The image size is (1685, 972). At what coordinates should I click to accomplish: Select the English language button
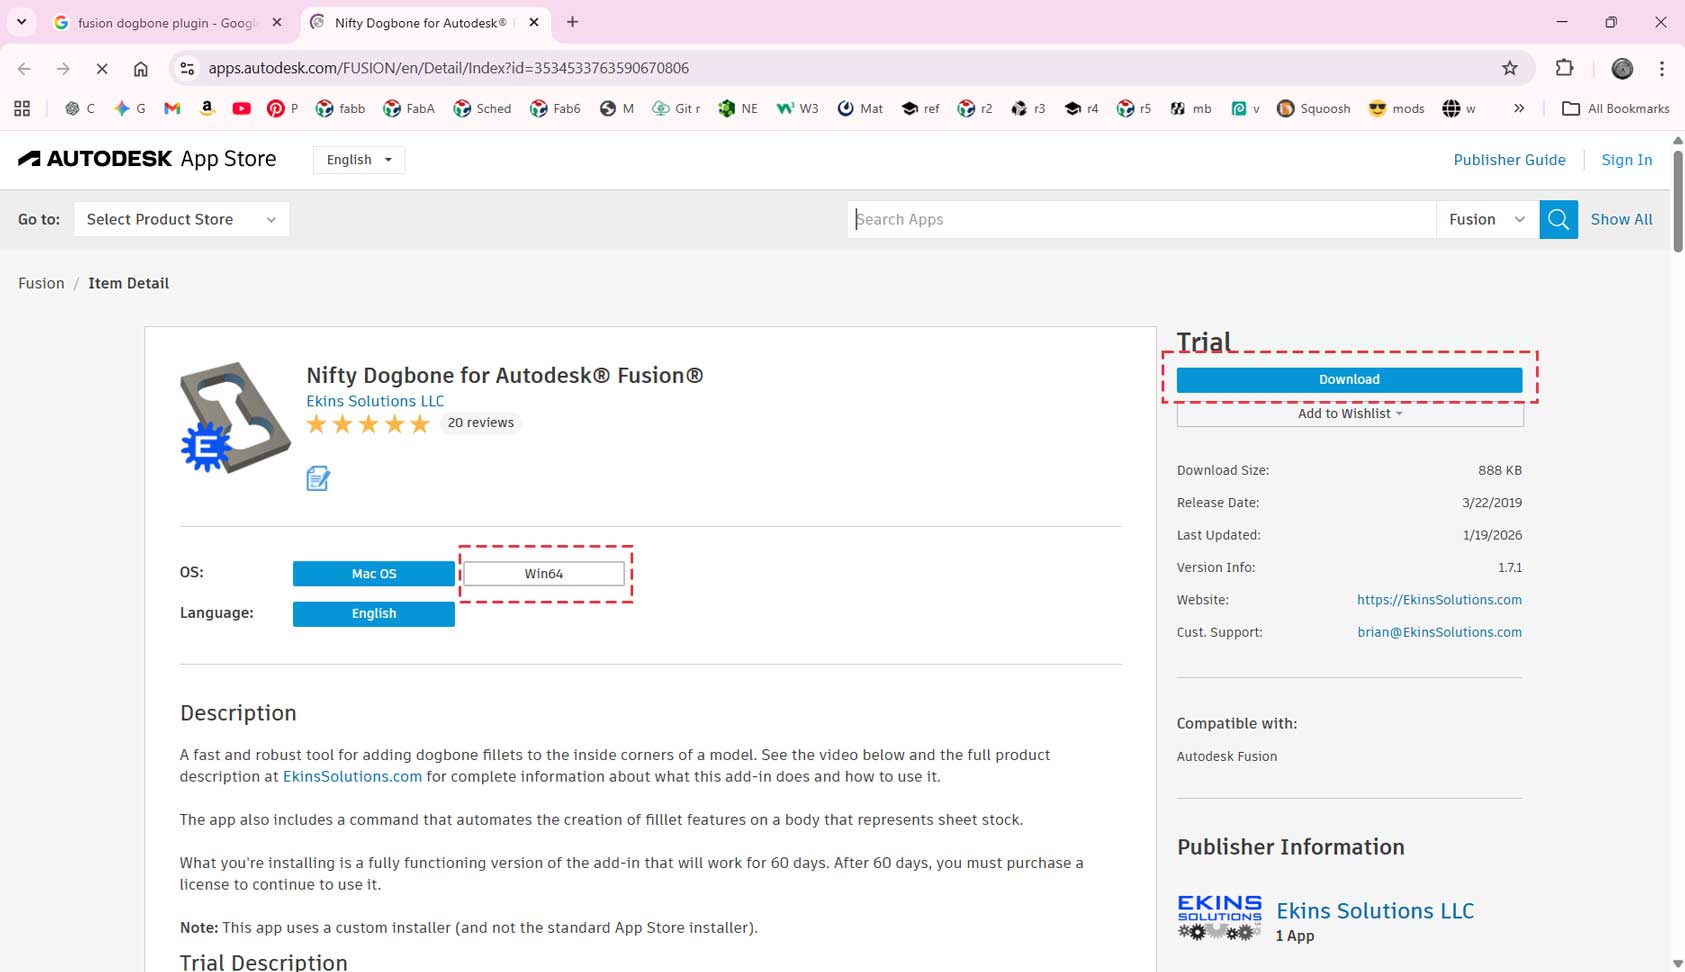(x=374, y=613)
